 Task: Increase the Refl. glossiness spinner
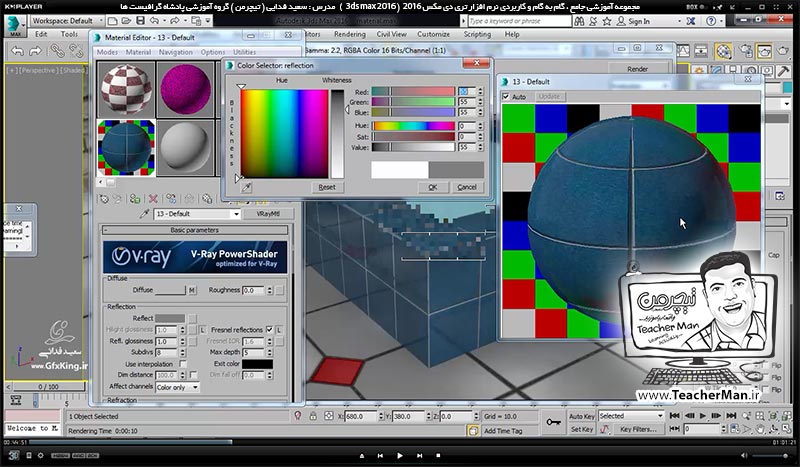point(182,339)
